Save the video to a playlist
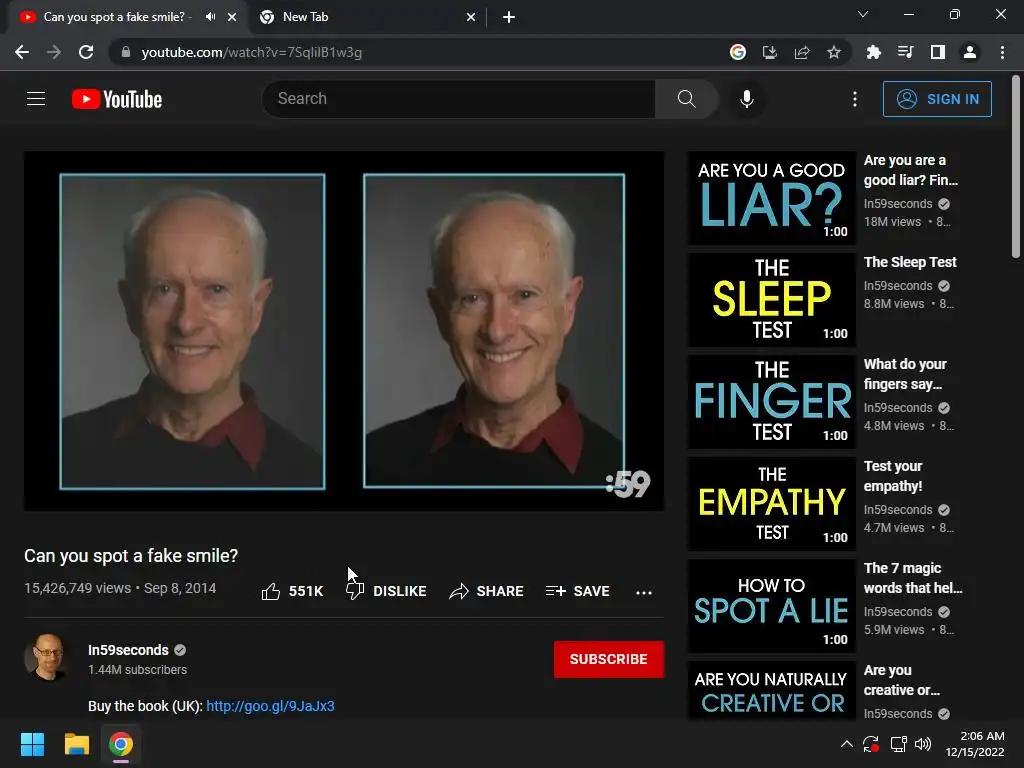This screenshot has width=1024, height=768. (x=578, y=591)
